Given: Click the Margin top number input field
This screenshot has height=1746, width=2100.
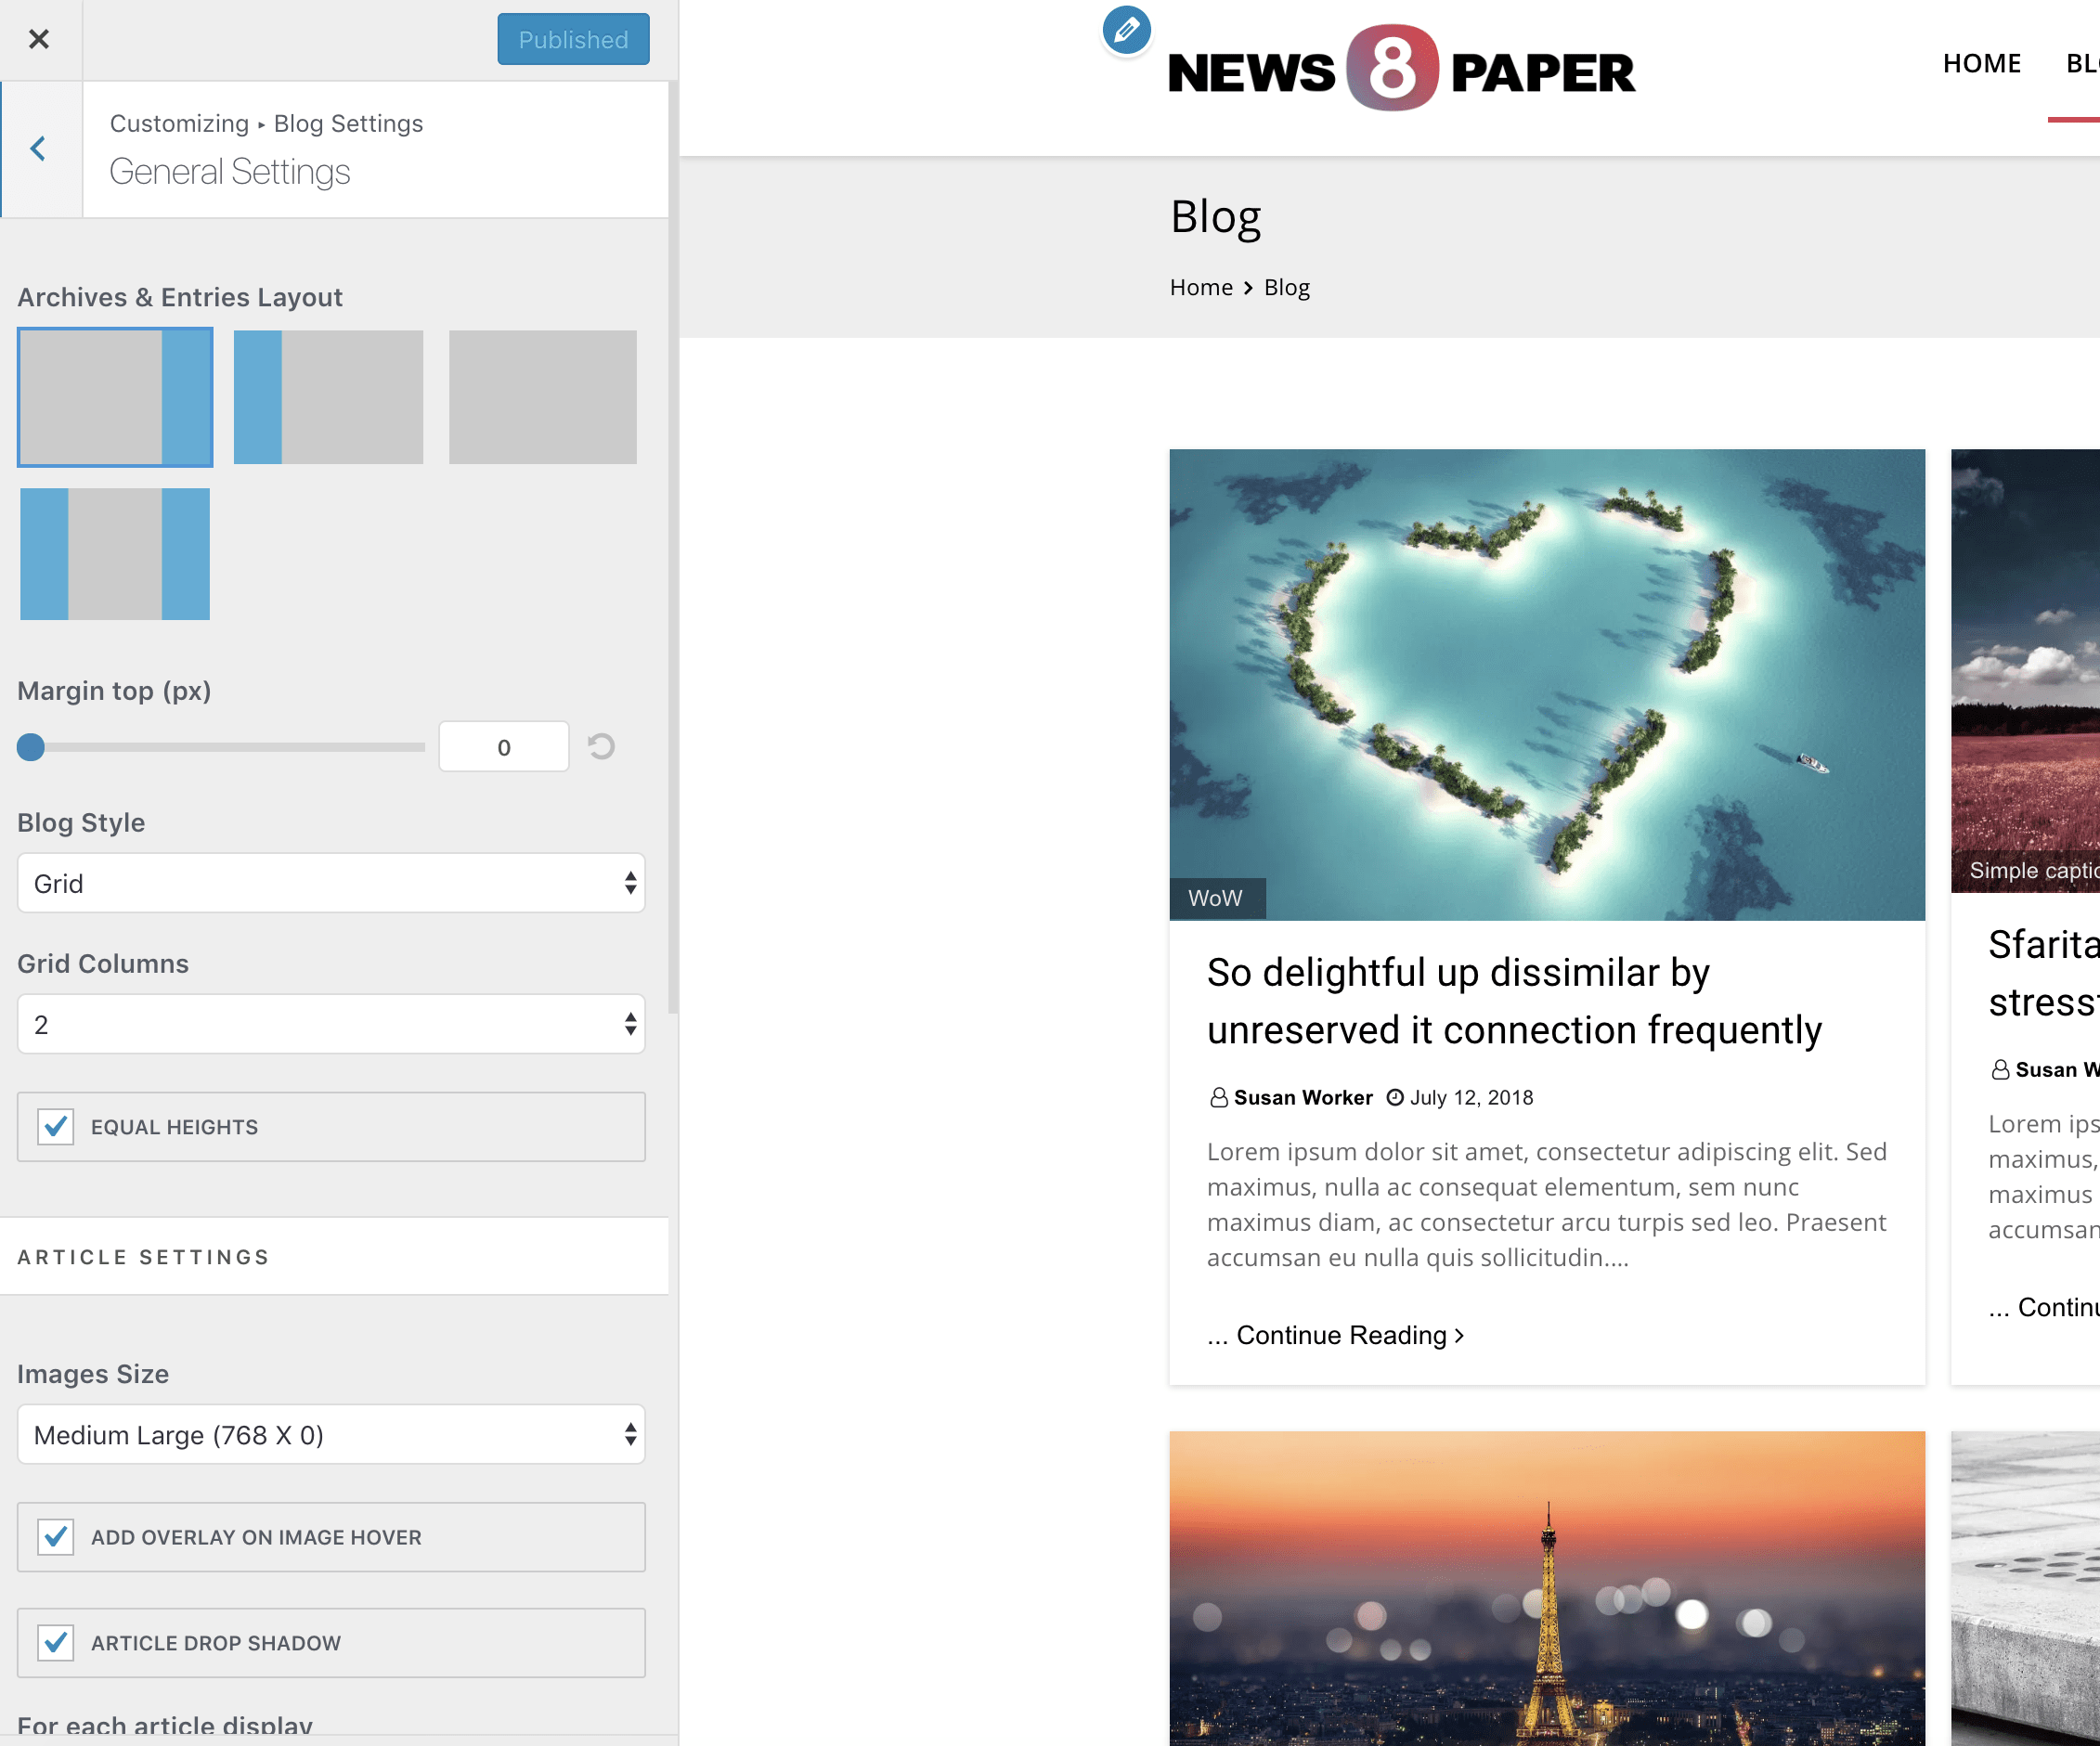Looking at the screenshot, I should 503,746.
